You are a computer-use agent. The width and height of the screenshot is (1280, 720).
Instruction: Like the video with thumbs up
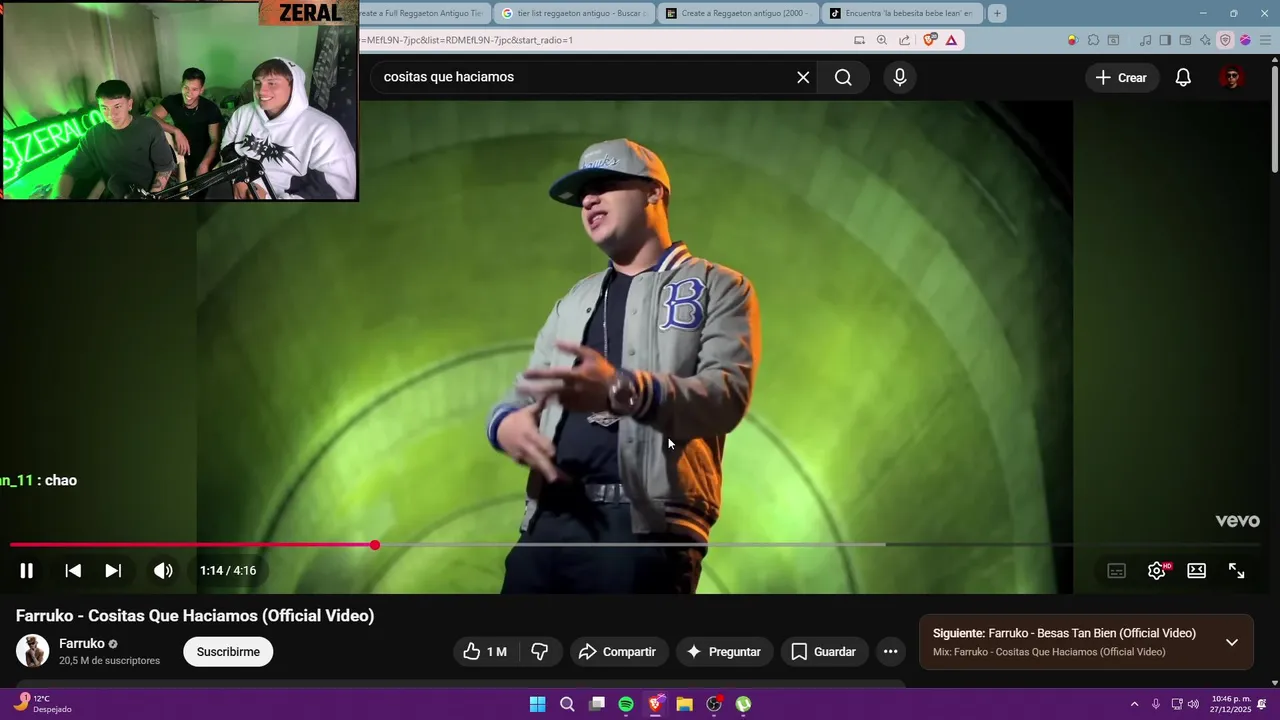(x=485, y=652)
